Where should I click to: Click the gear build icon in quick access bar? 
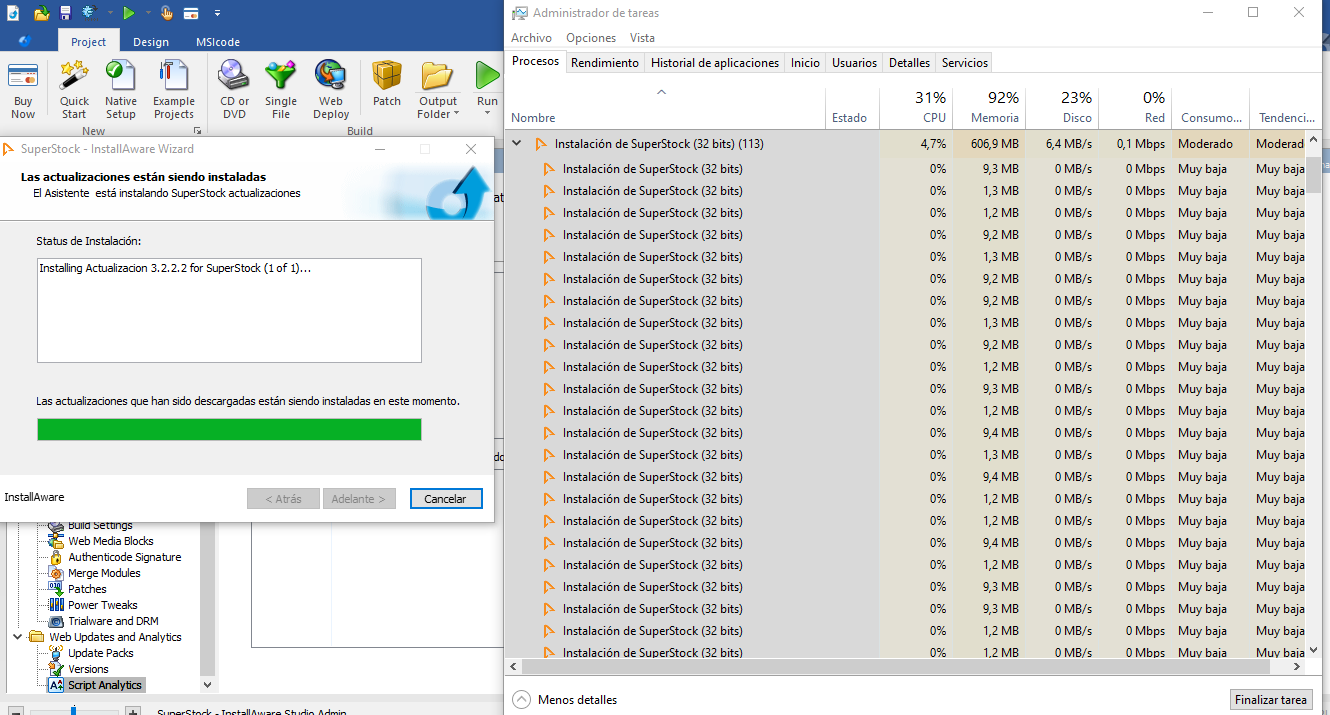pyautogui.click(x=89, y=13)
